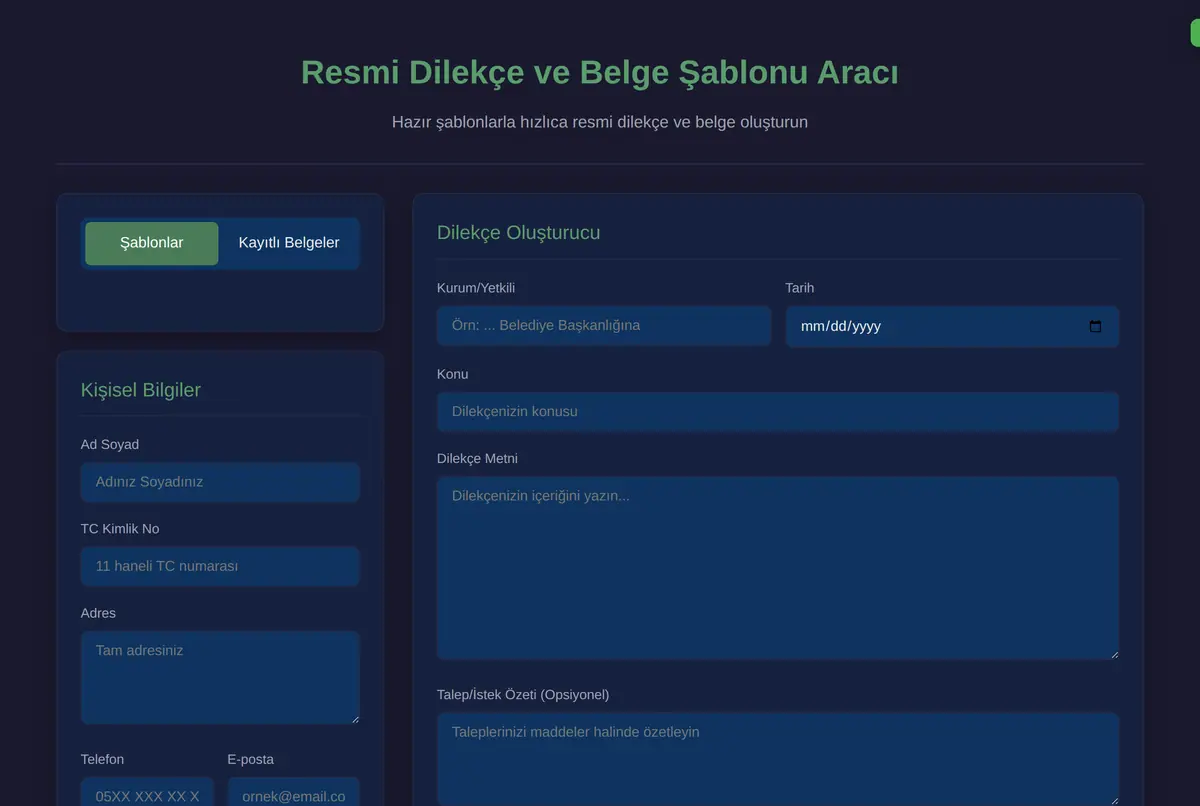Screen dimensions: 1200x806
Task: Click the Kurum/Yetkili label
Action: 476,288
